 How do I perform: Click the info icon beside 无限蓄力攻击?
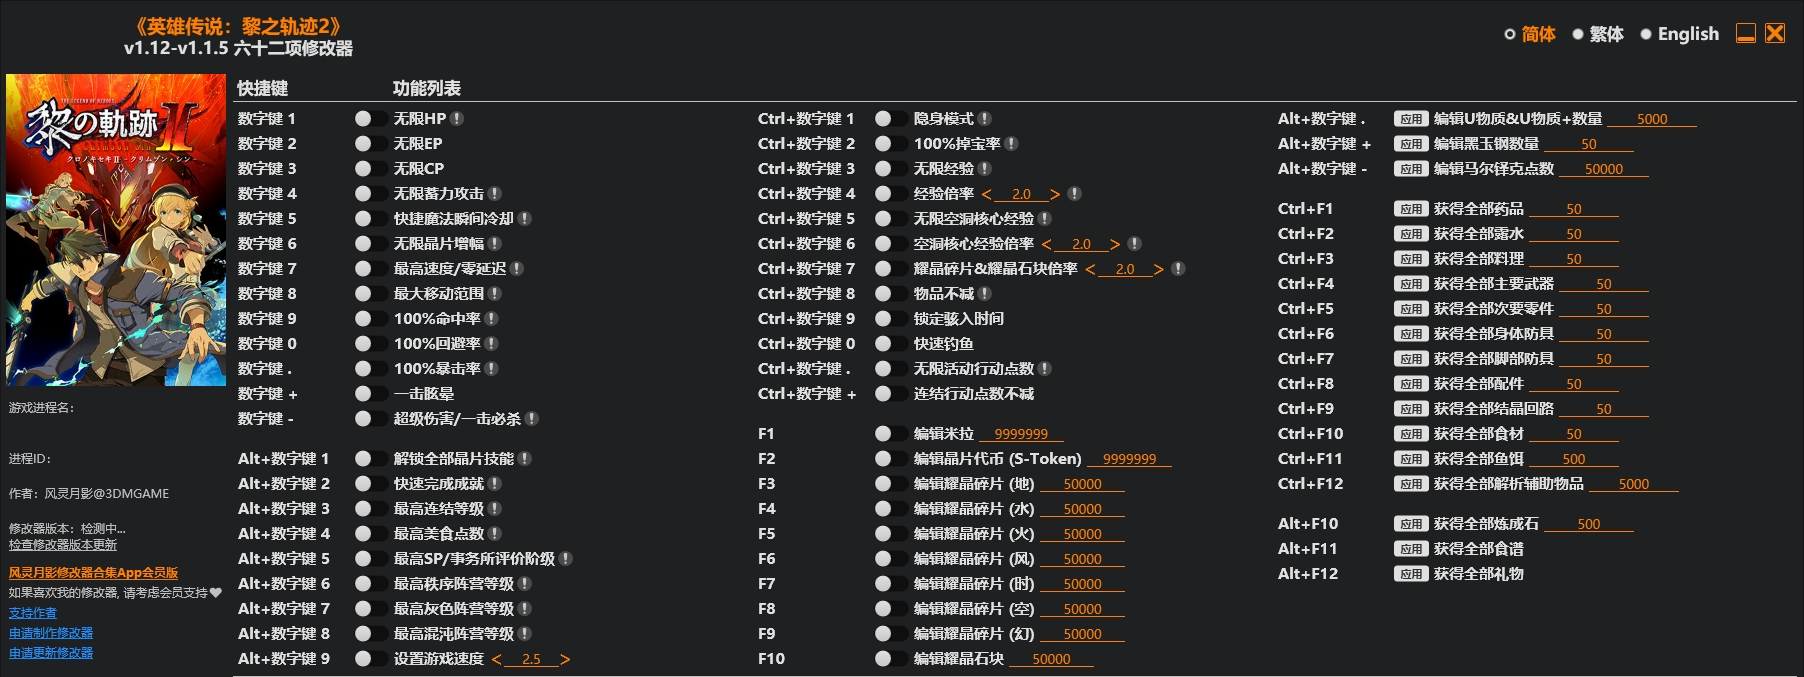coord(495,194)
